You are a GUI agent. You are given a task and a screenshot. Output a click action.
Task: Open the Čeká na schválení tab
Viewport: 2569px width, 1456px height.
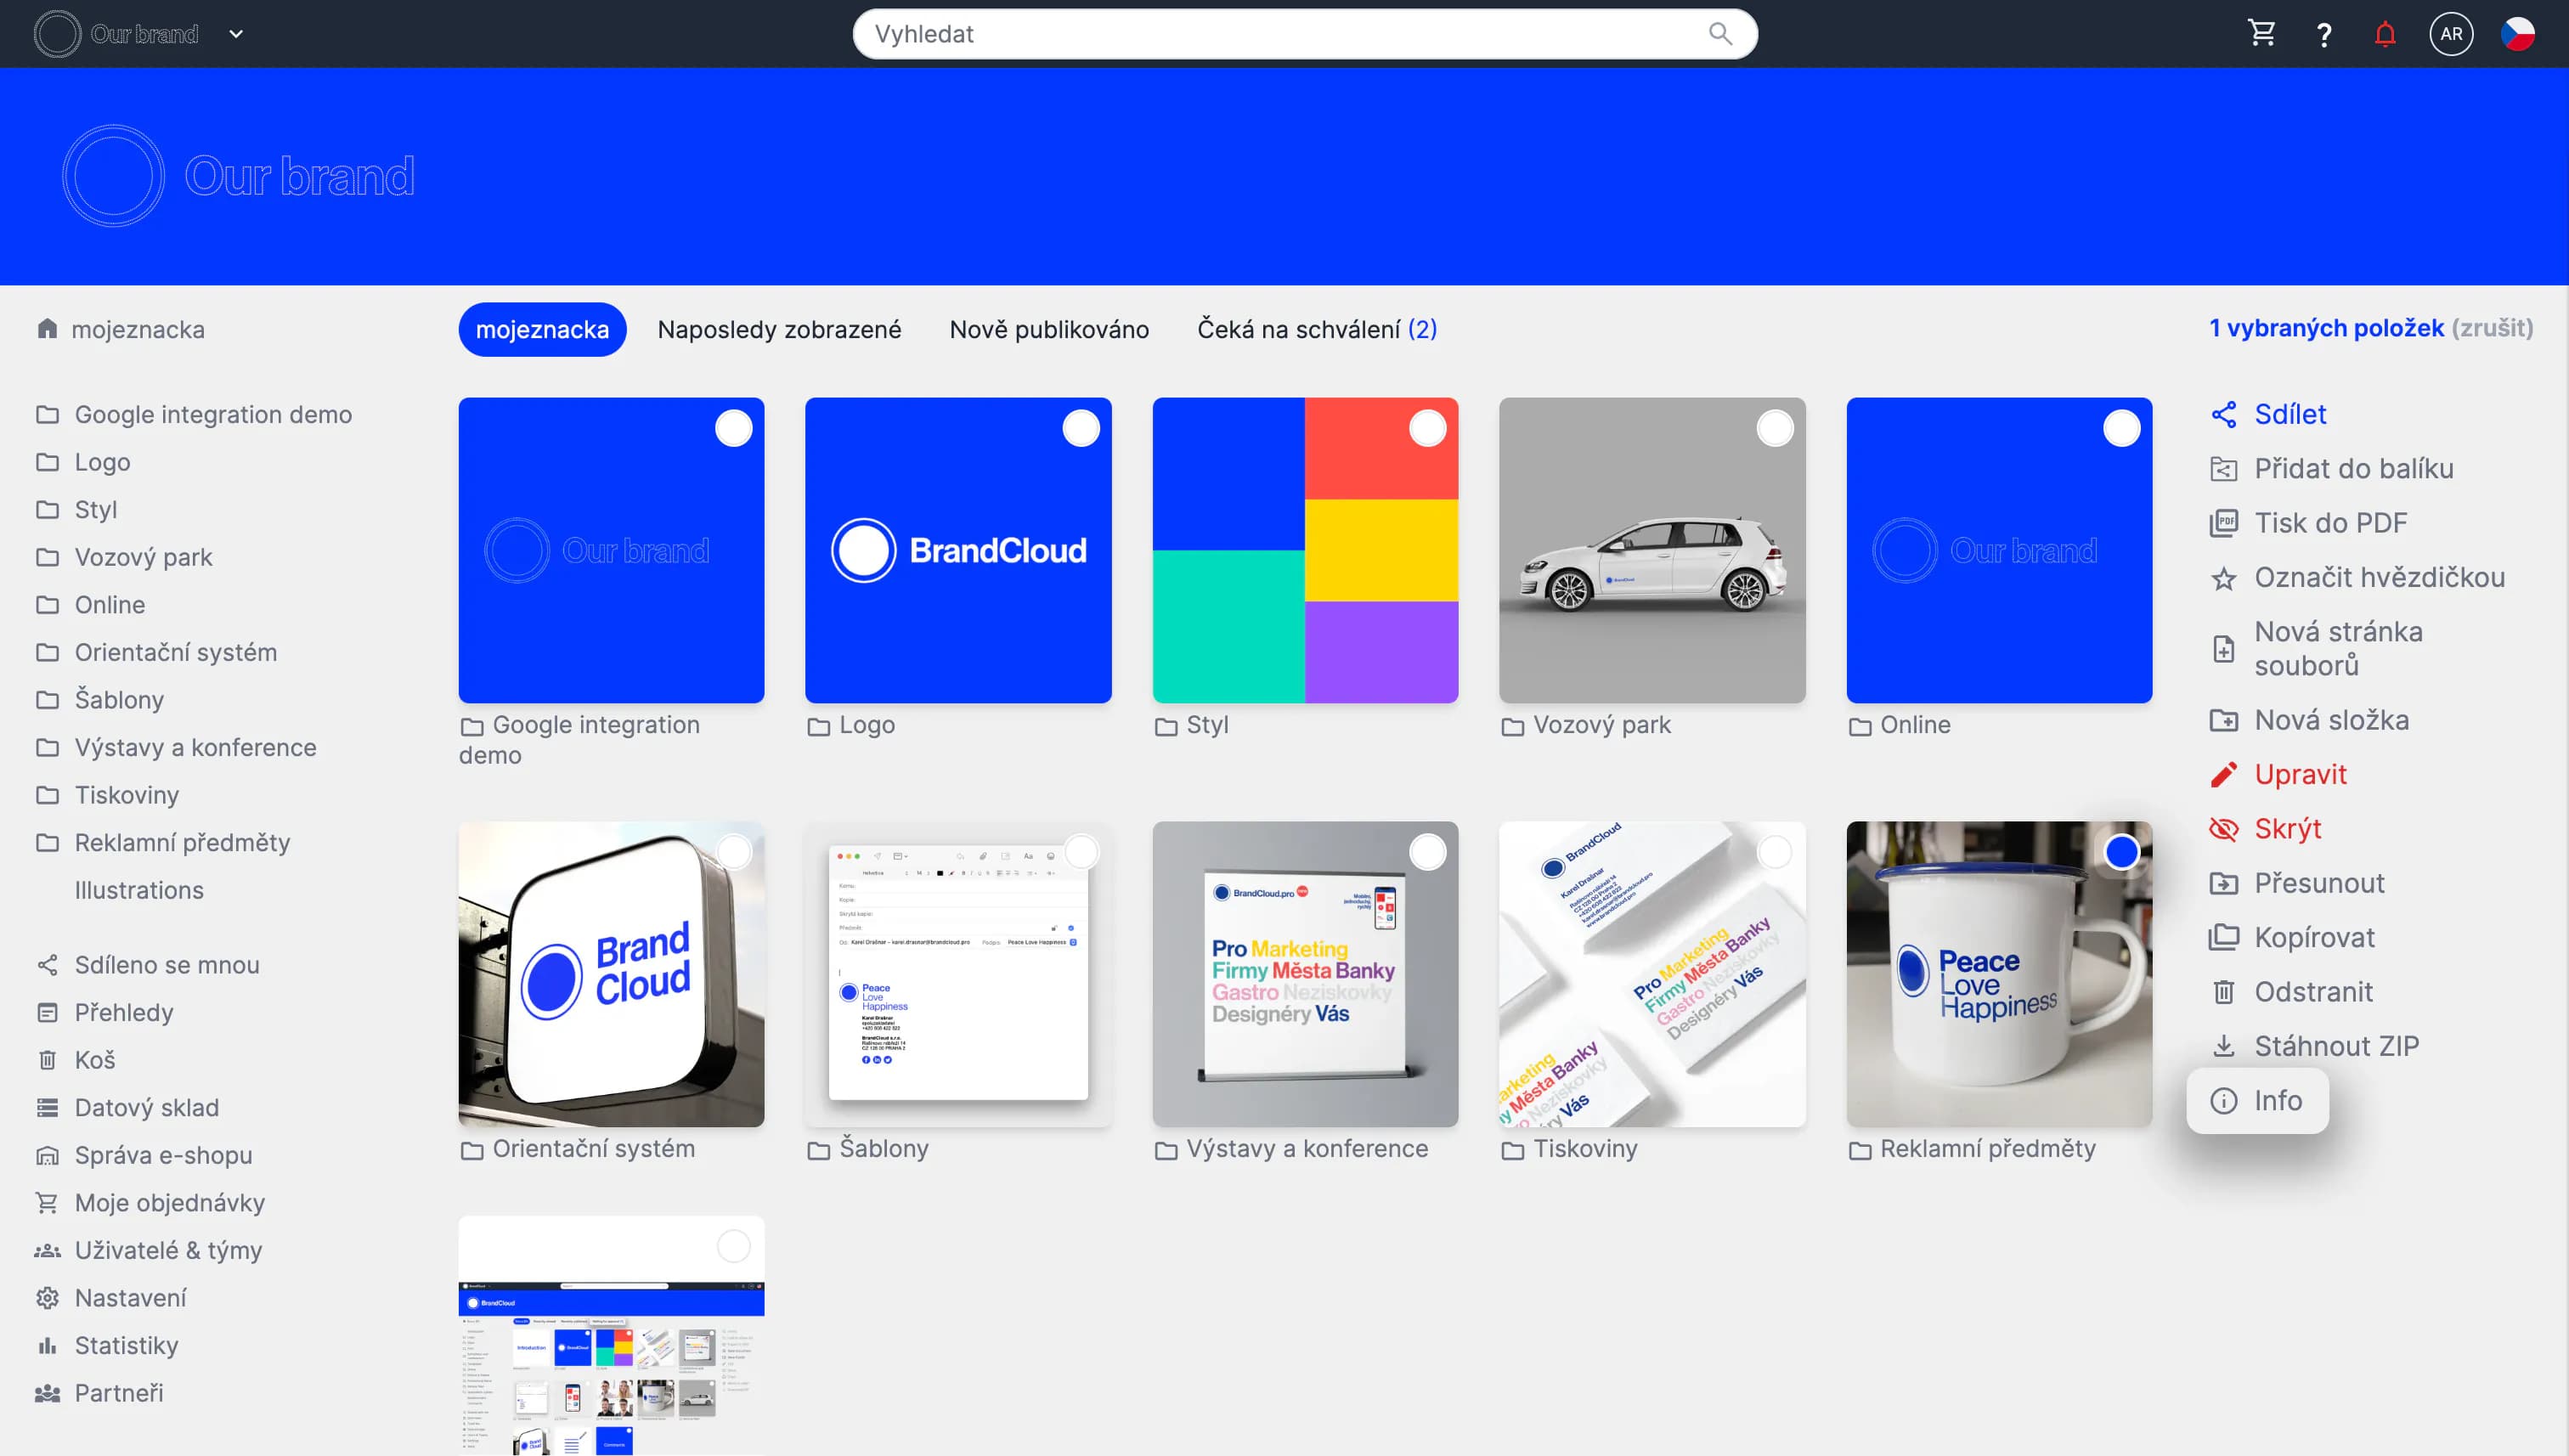(1316, 330)
